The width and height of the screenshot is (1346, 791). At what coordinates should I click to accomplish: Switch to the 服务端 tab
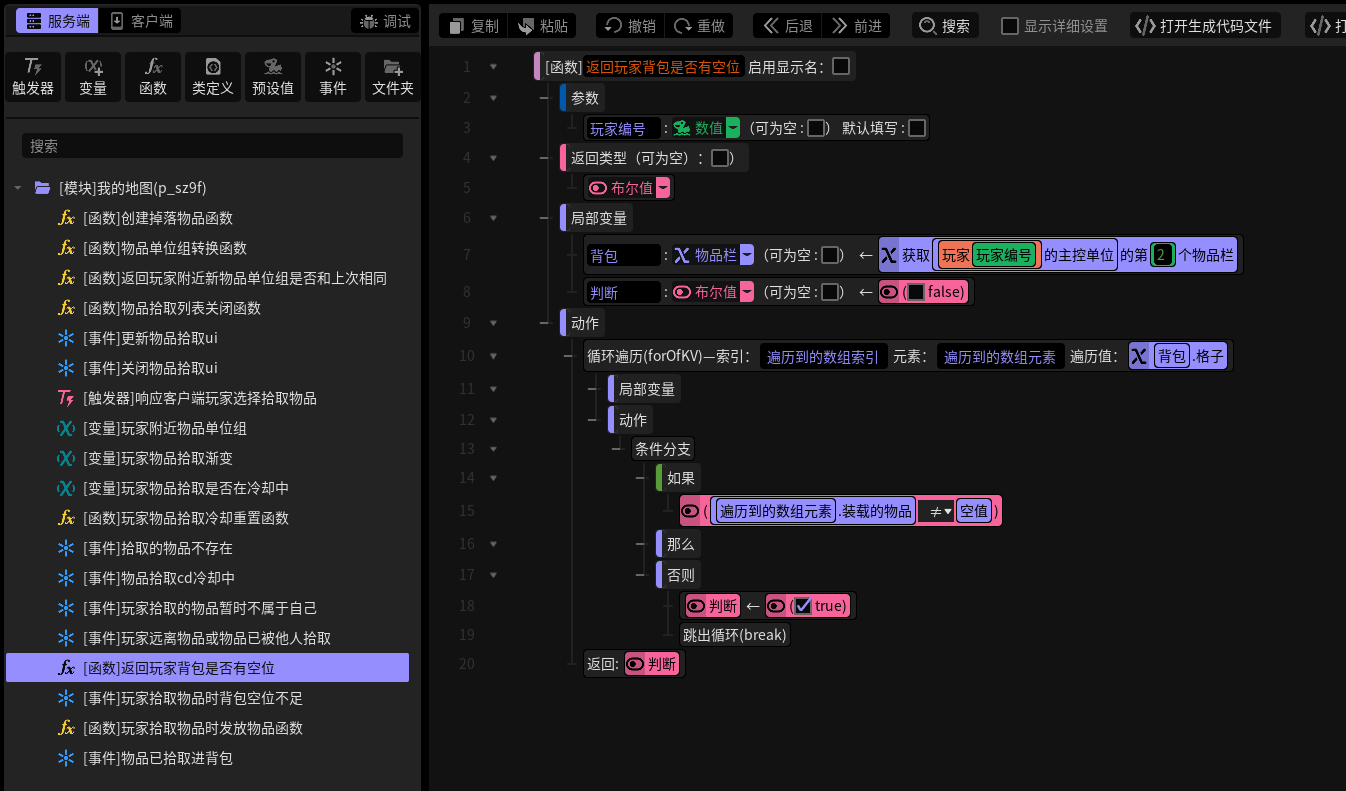57,21
